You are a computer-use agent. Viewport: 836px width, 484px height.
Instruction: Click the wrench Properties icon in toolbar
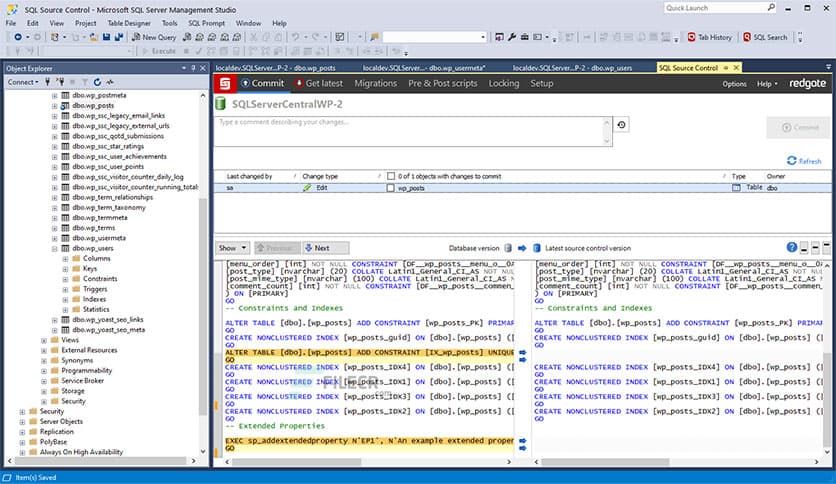(512, 37)
